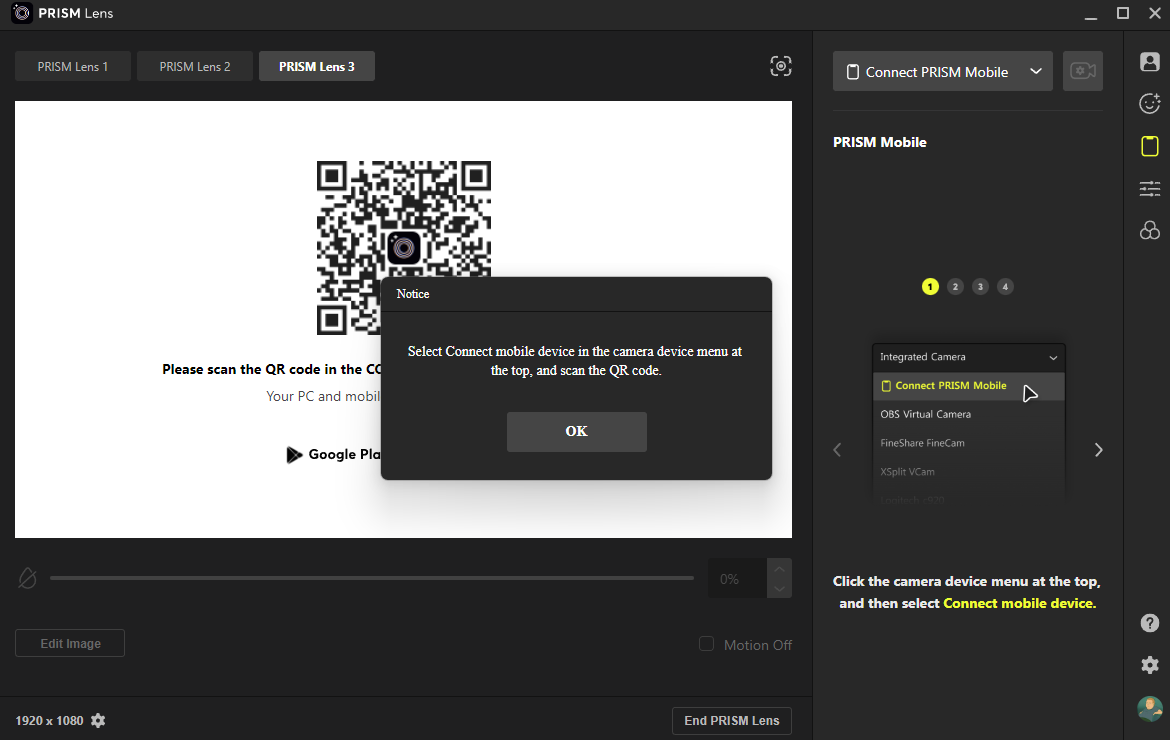Click the End PRISM Lens button
Viewport: 1170px width, 740px height.
point(731,721)
